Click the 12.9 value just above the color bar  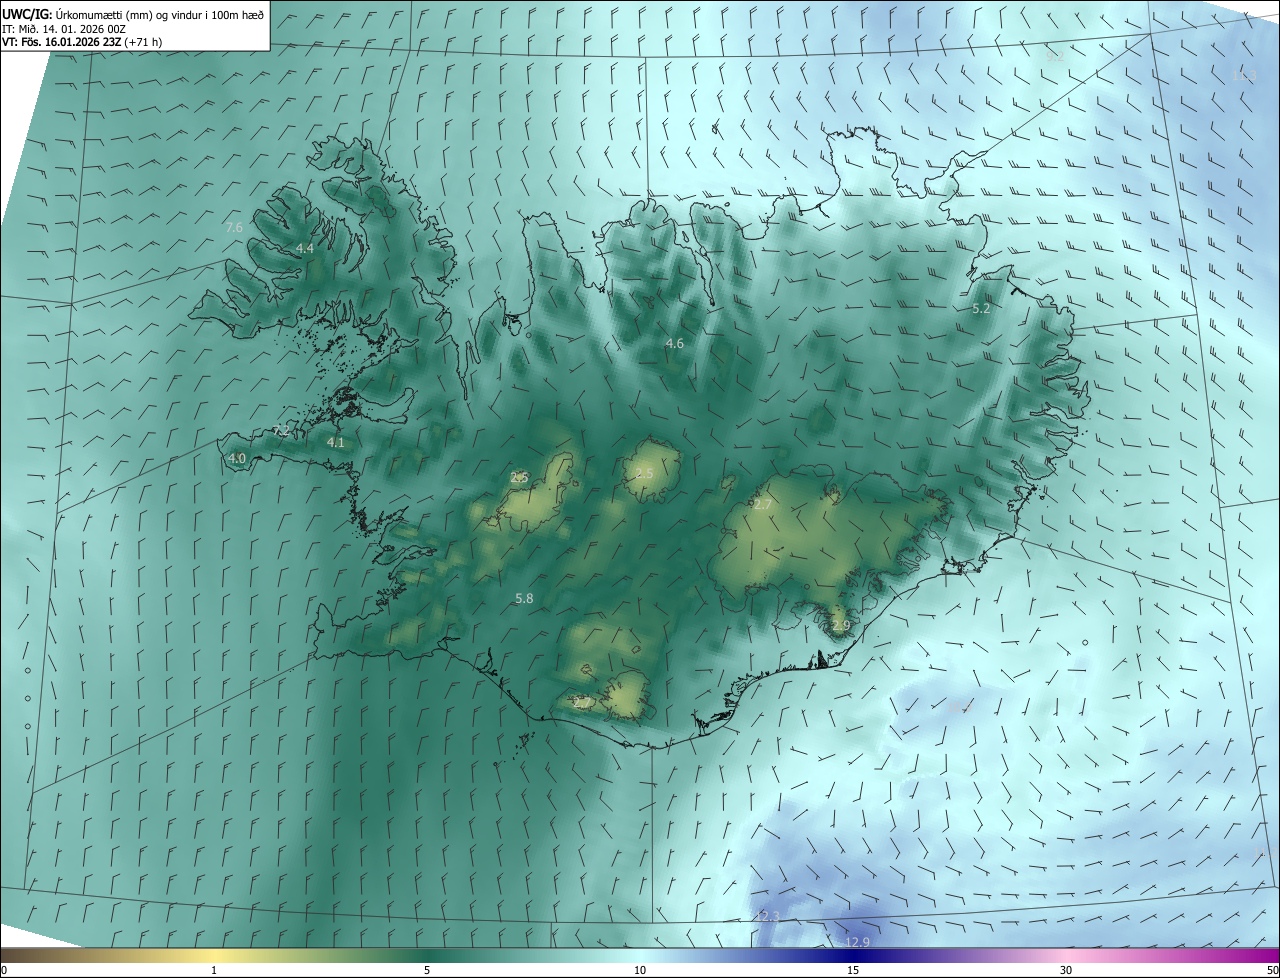point(857,942)
